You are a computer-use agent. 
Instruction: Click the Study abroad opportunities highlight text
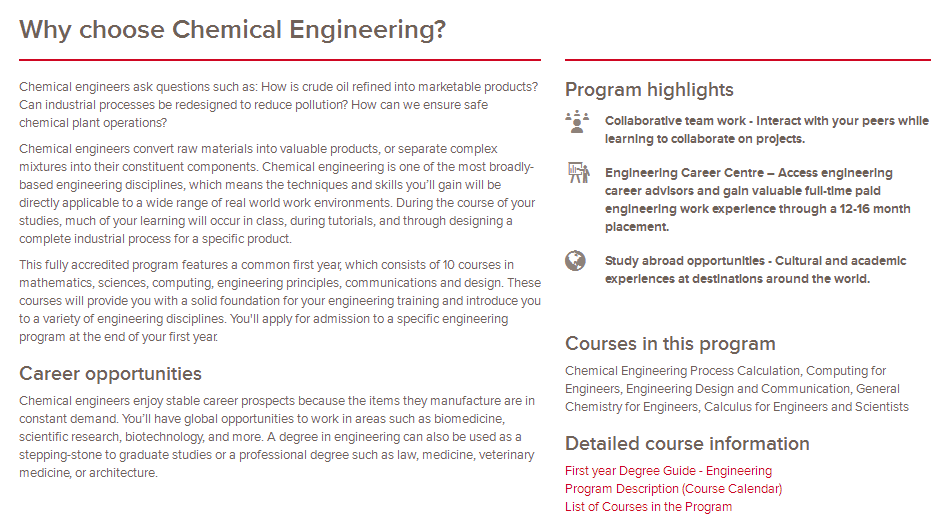(755, 270)
